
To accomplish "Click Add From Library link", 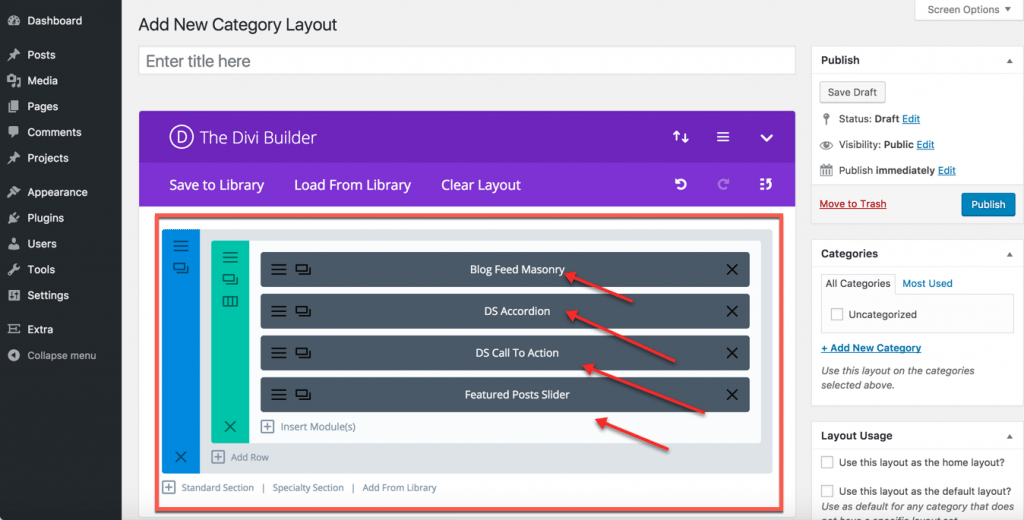I will [400, 487].
